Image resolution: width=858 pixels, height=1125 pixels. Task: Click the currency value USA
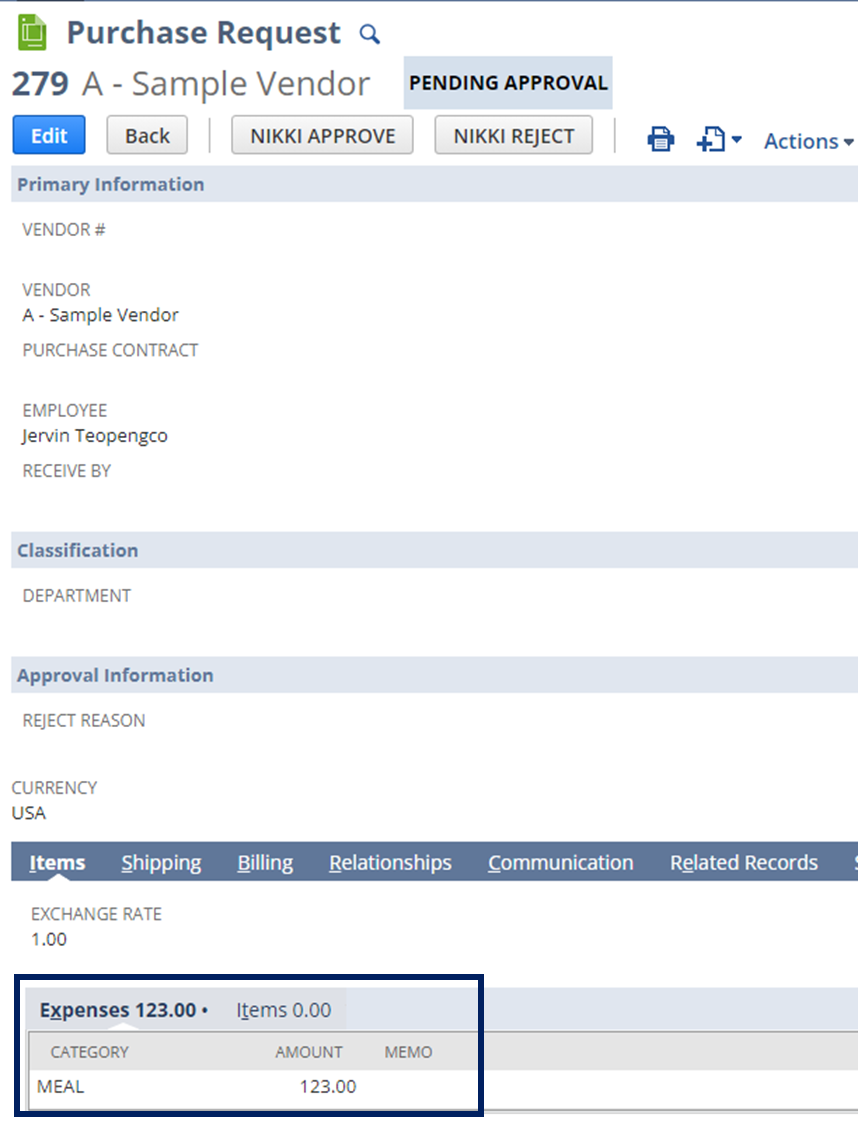tap(29, 812)
